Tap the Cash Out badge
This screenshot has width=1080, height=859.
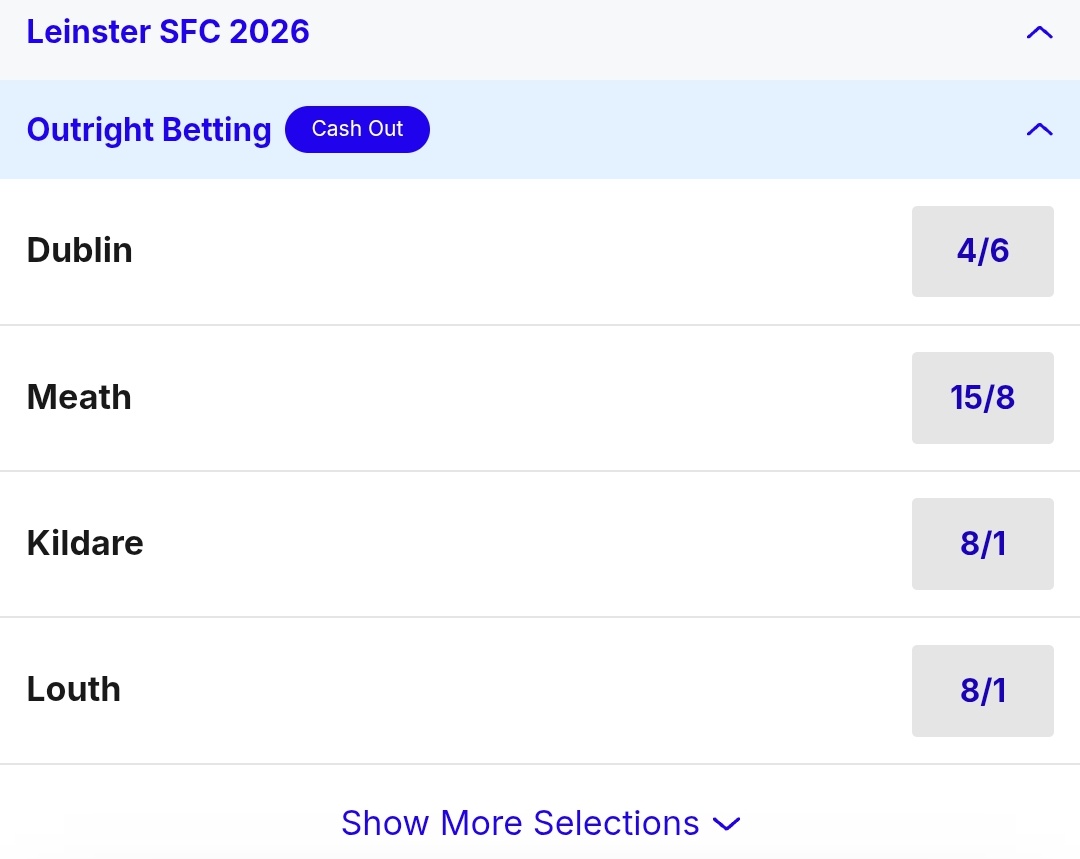357,129
